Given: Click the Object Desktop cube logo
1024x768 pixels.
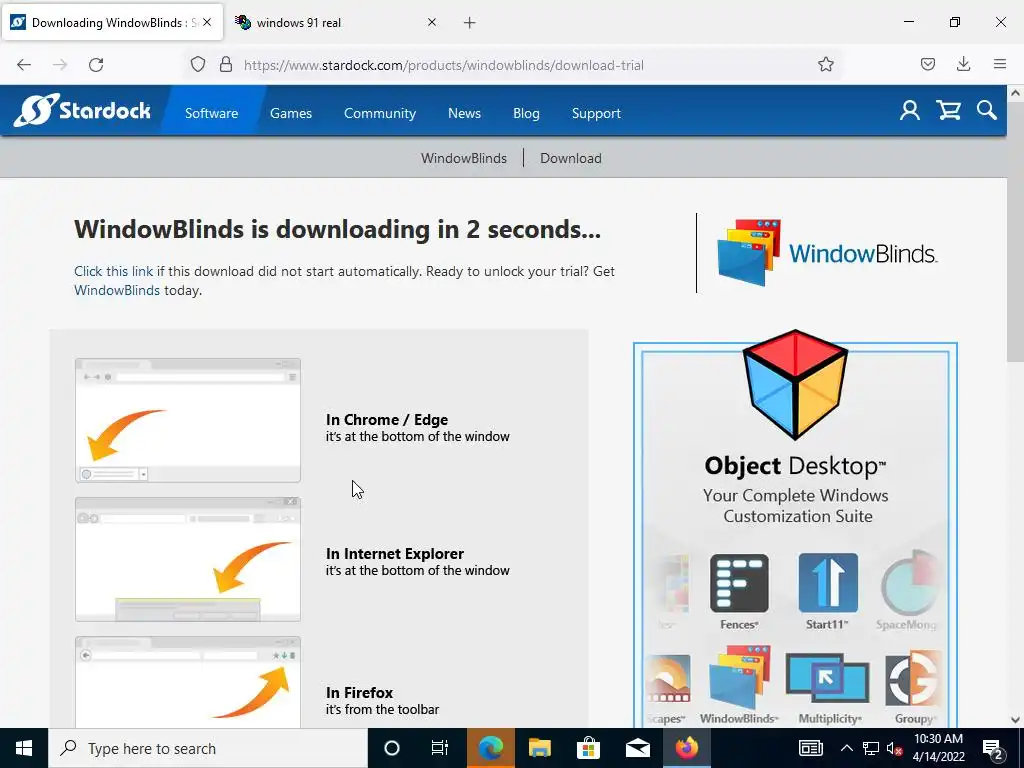Looking at the screenshot, I should (x=795, y=384).
